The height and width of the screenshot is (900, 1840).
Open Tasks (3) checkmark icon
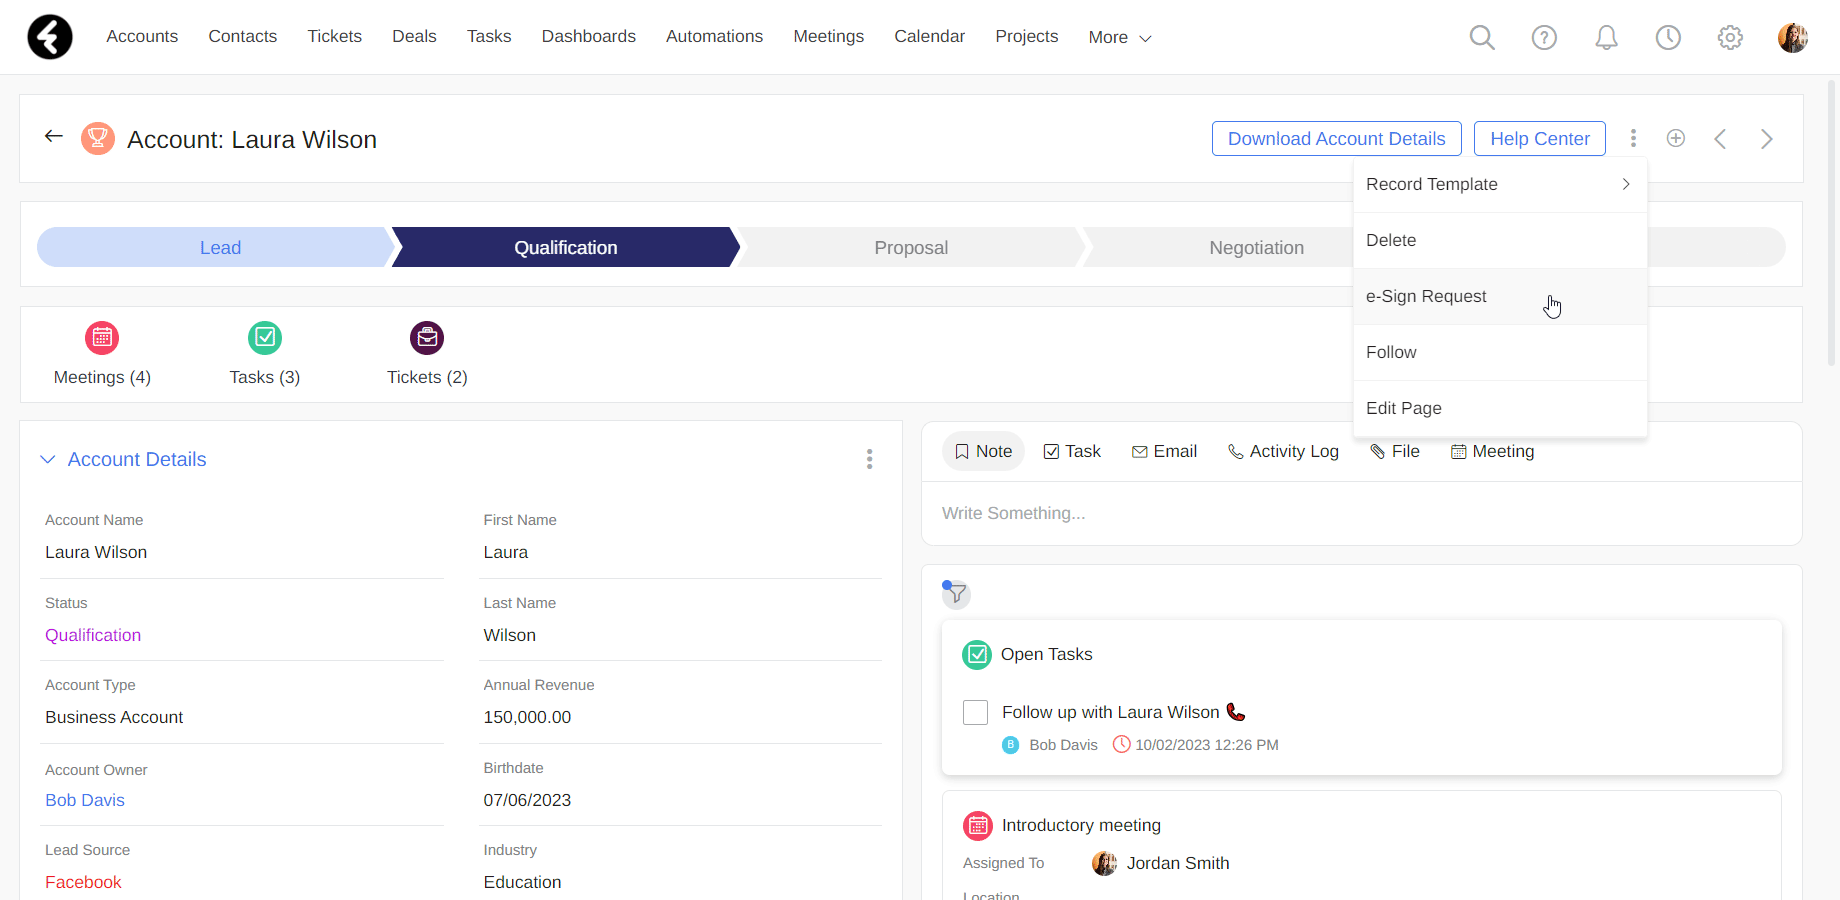point(265,338)
